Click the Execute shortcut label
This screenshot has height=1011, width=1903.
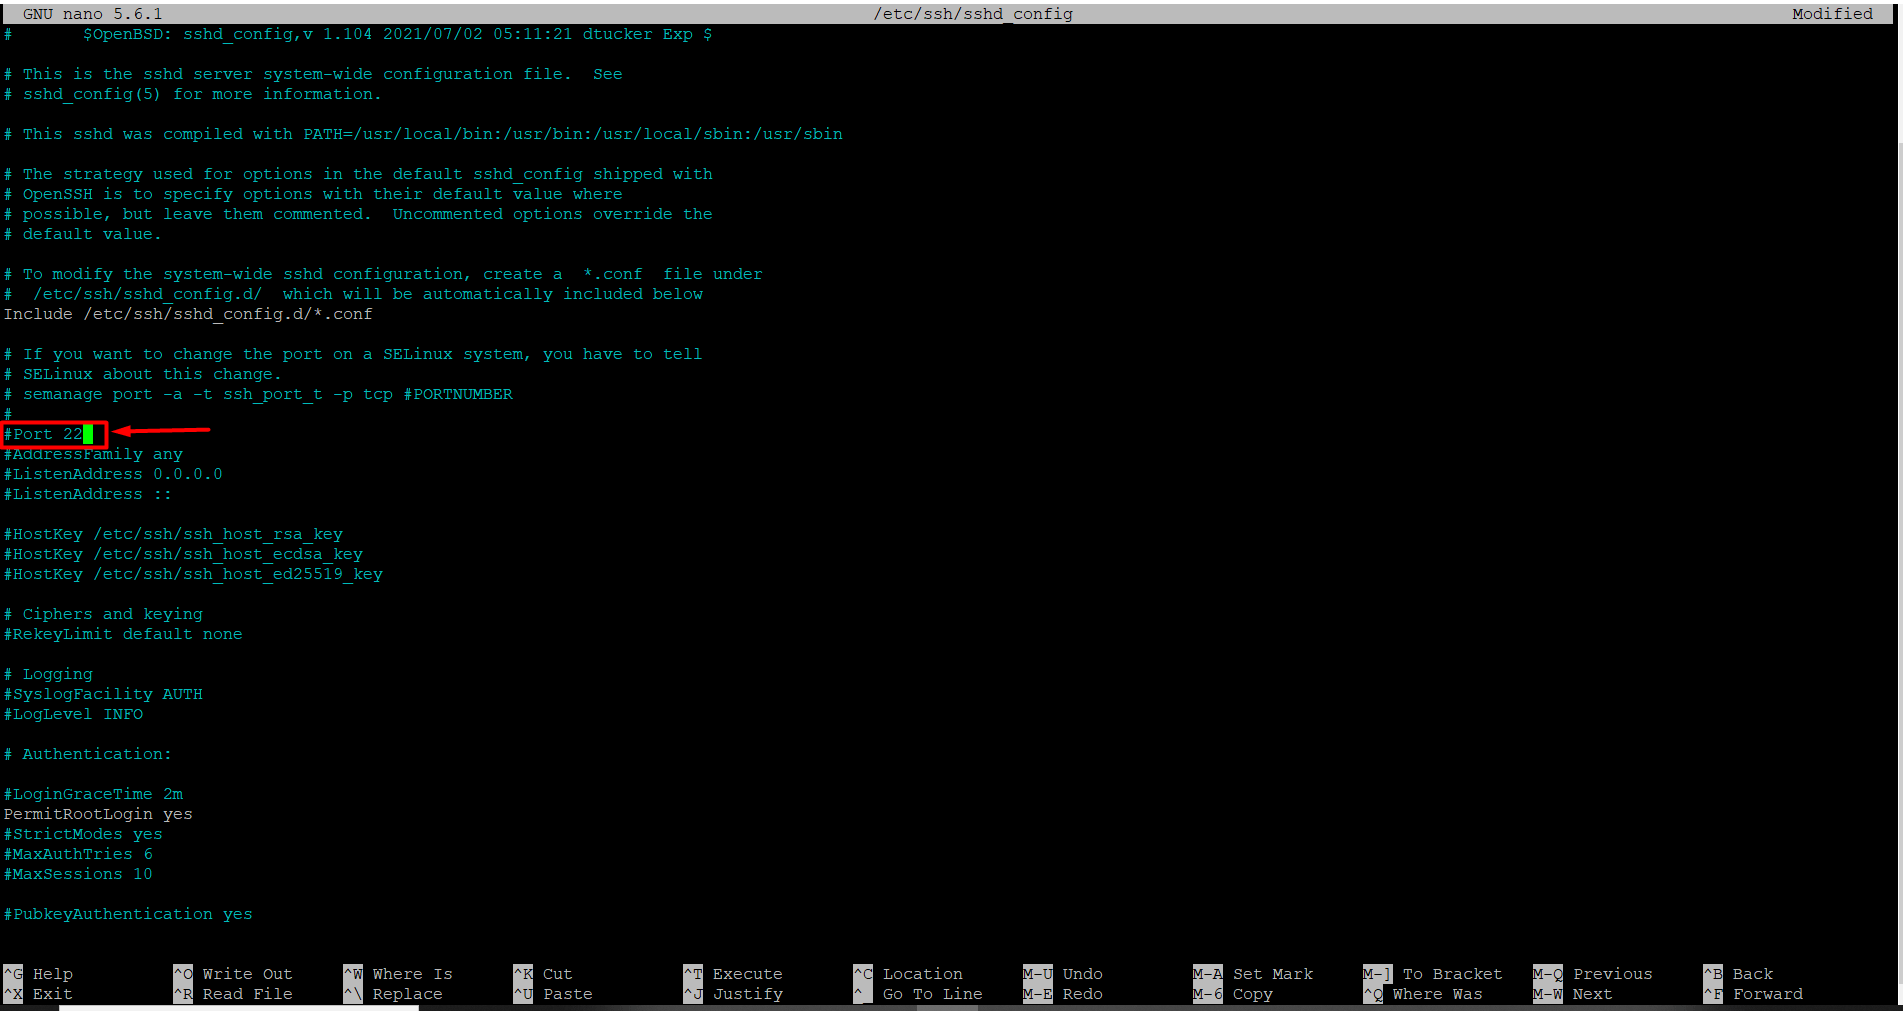(x=747, y=974)
